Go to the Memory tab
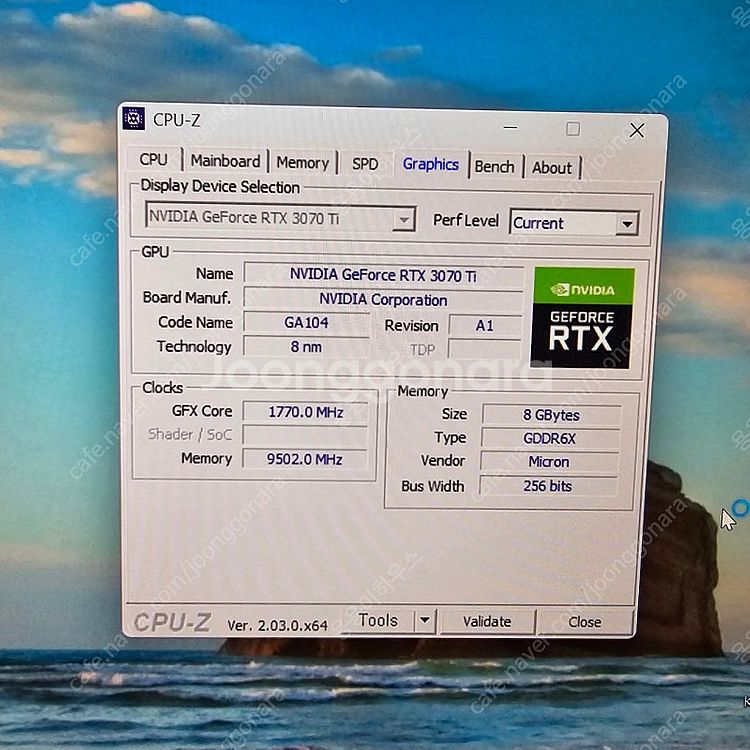 (303, 163)
